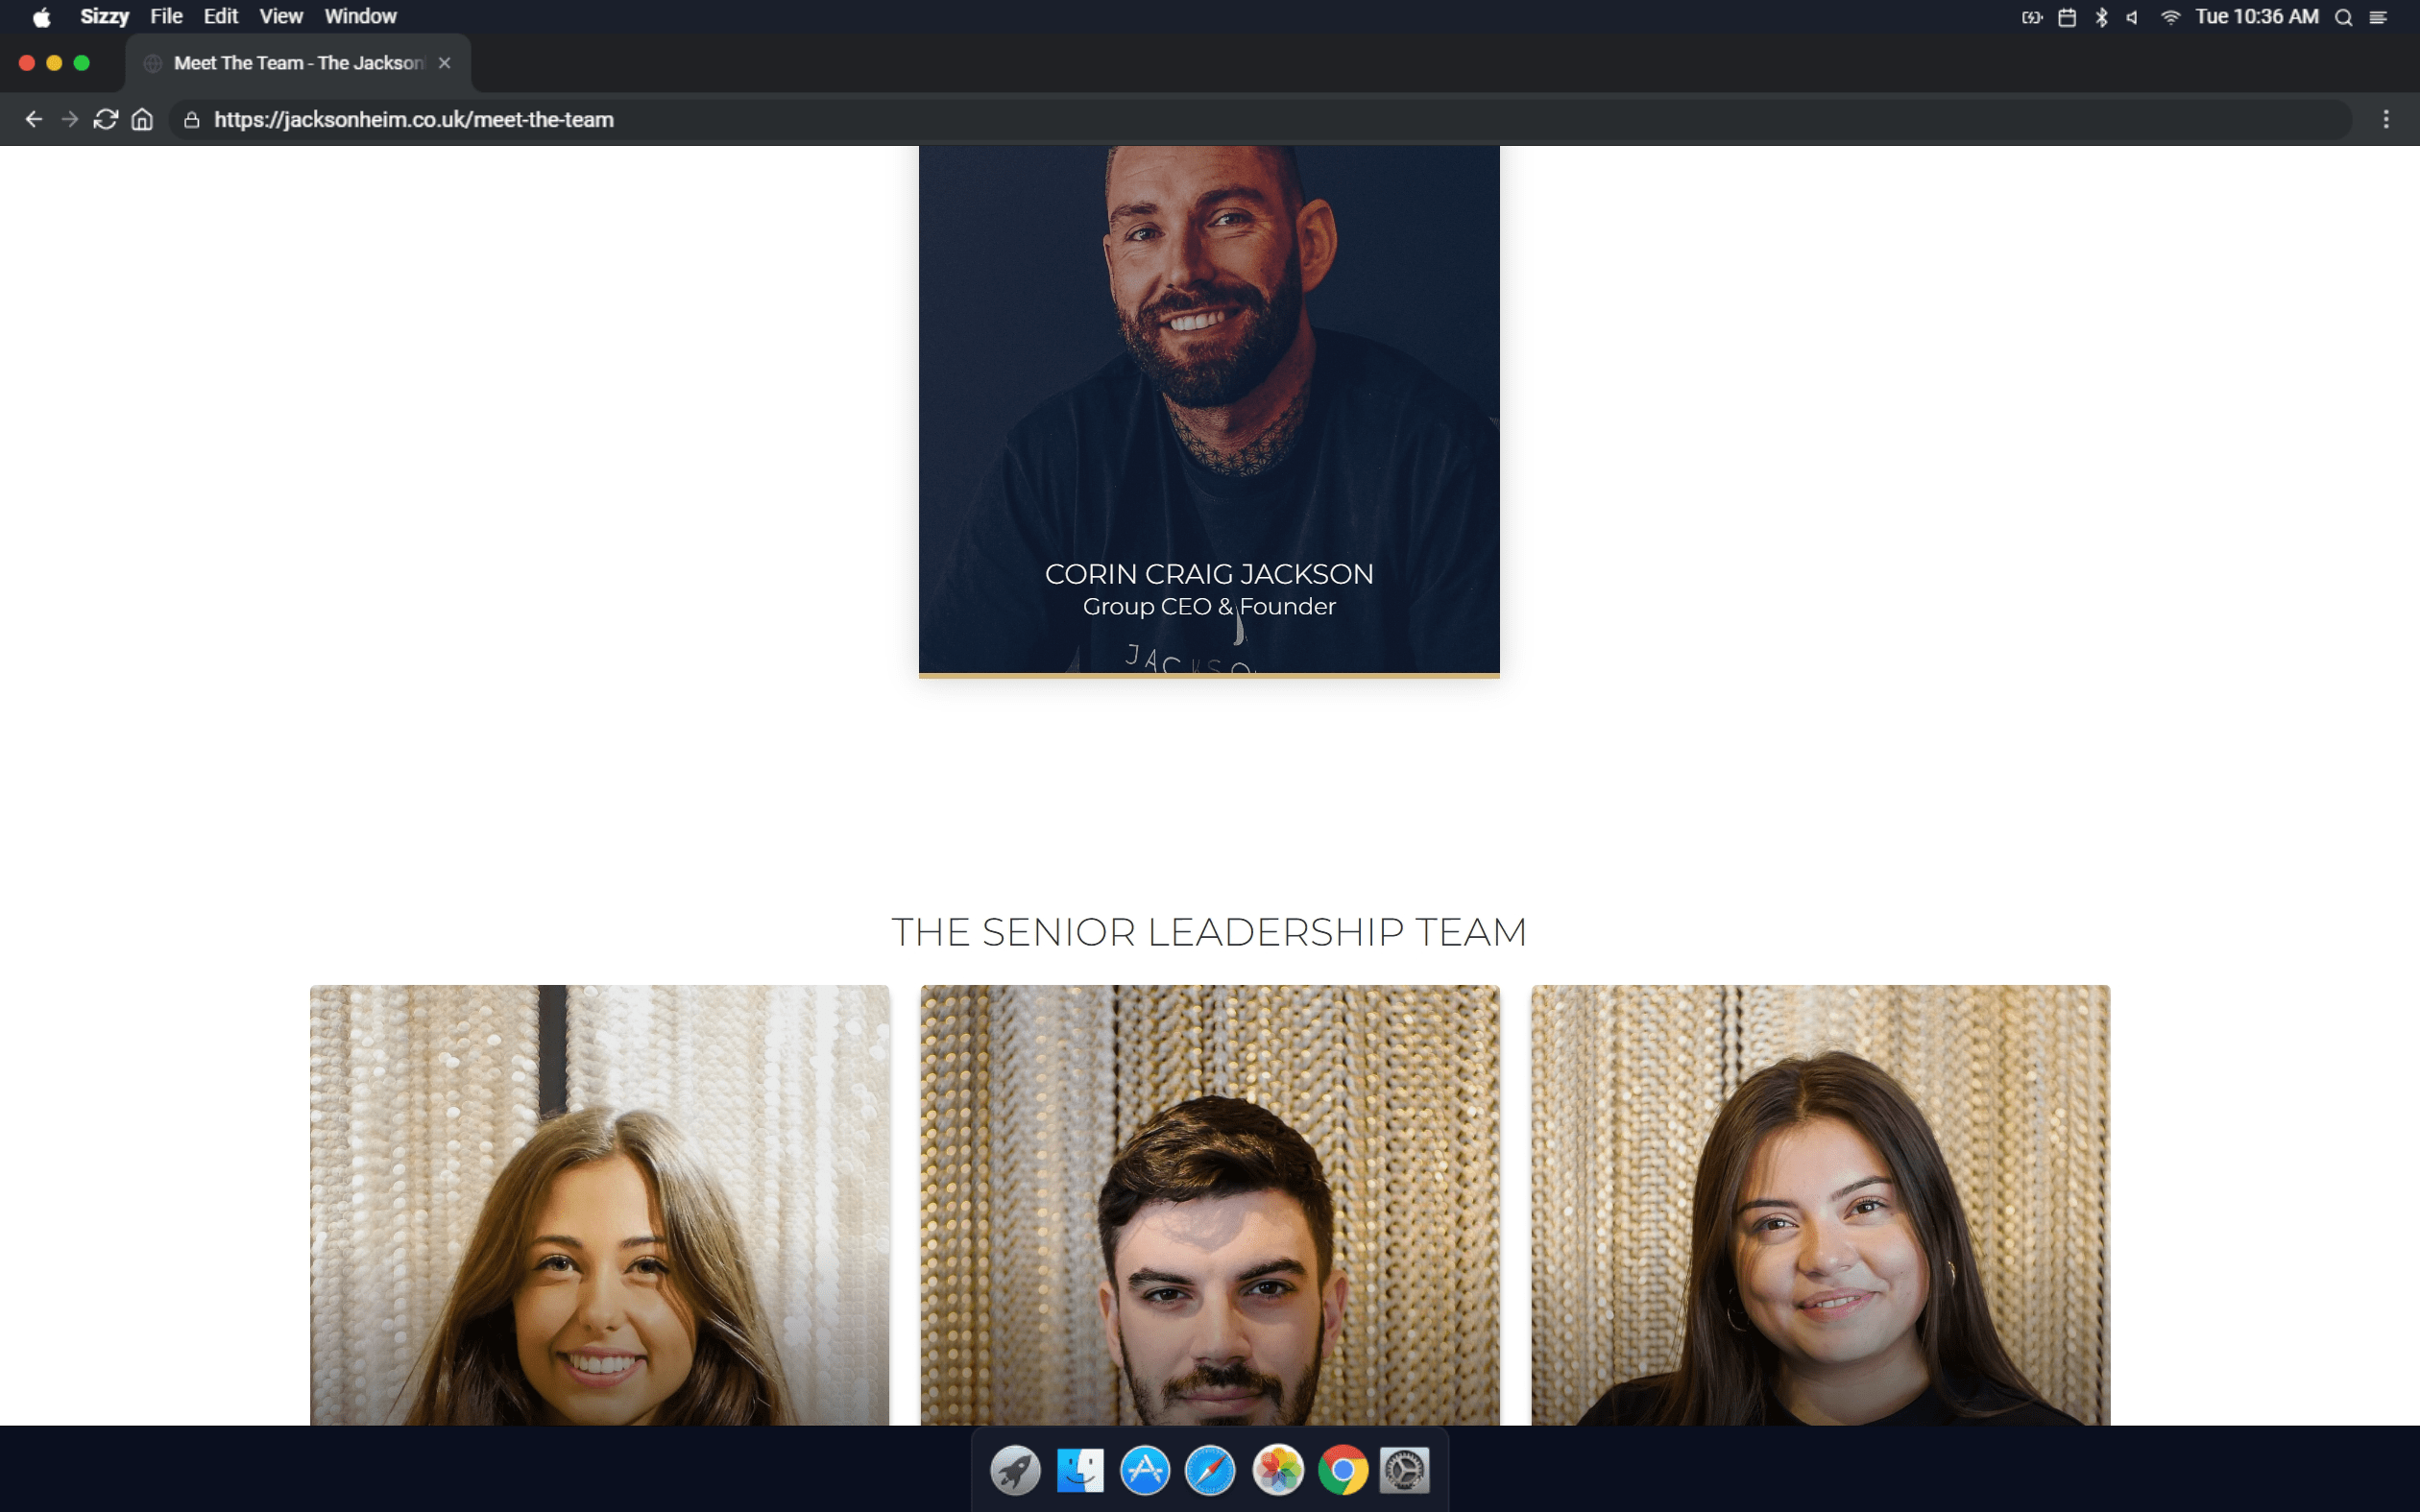Screen dimensions: 2420x1512
Task: Open the Wi-Fi status icon
Action: tap(2169, 17)
